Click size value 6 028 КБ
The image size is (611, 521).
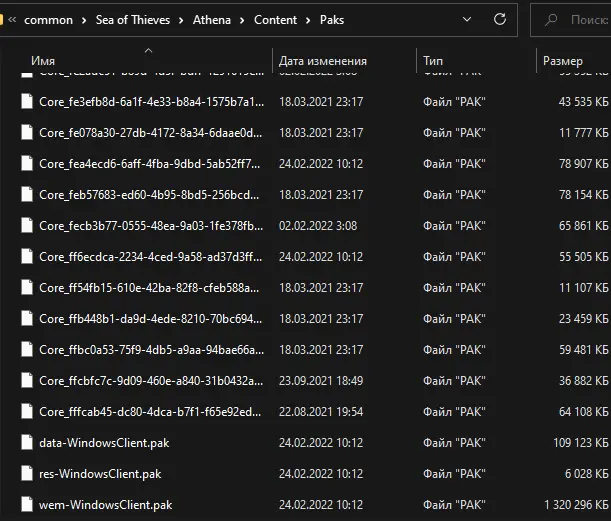click(586, 474)
